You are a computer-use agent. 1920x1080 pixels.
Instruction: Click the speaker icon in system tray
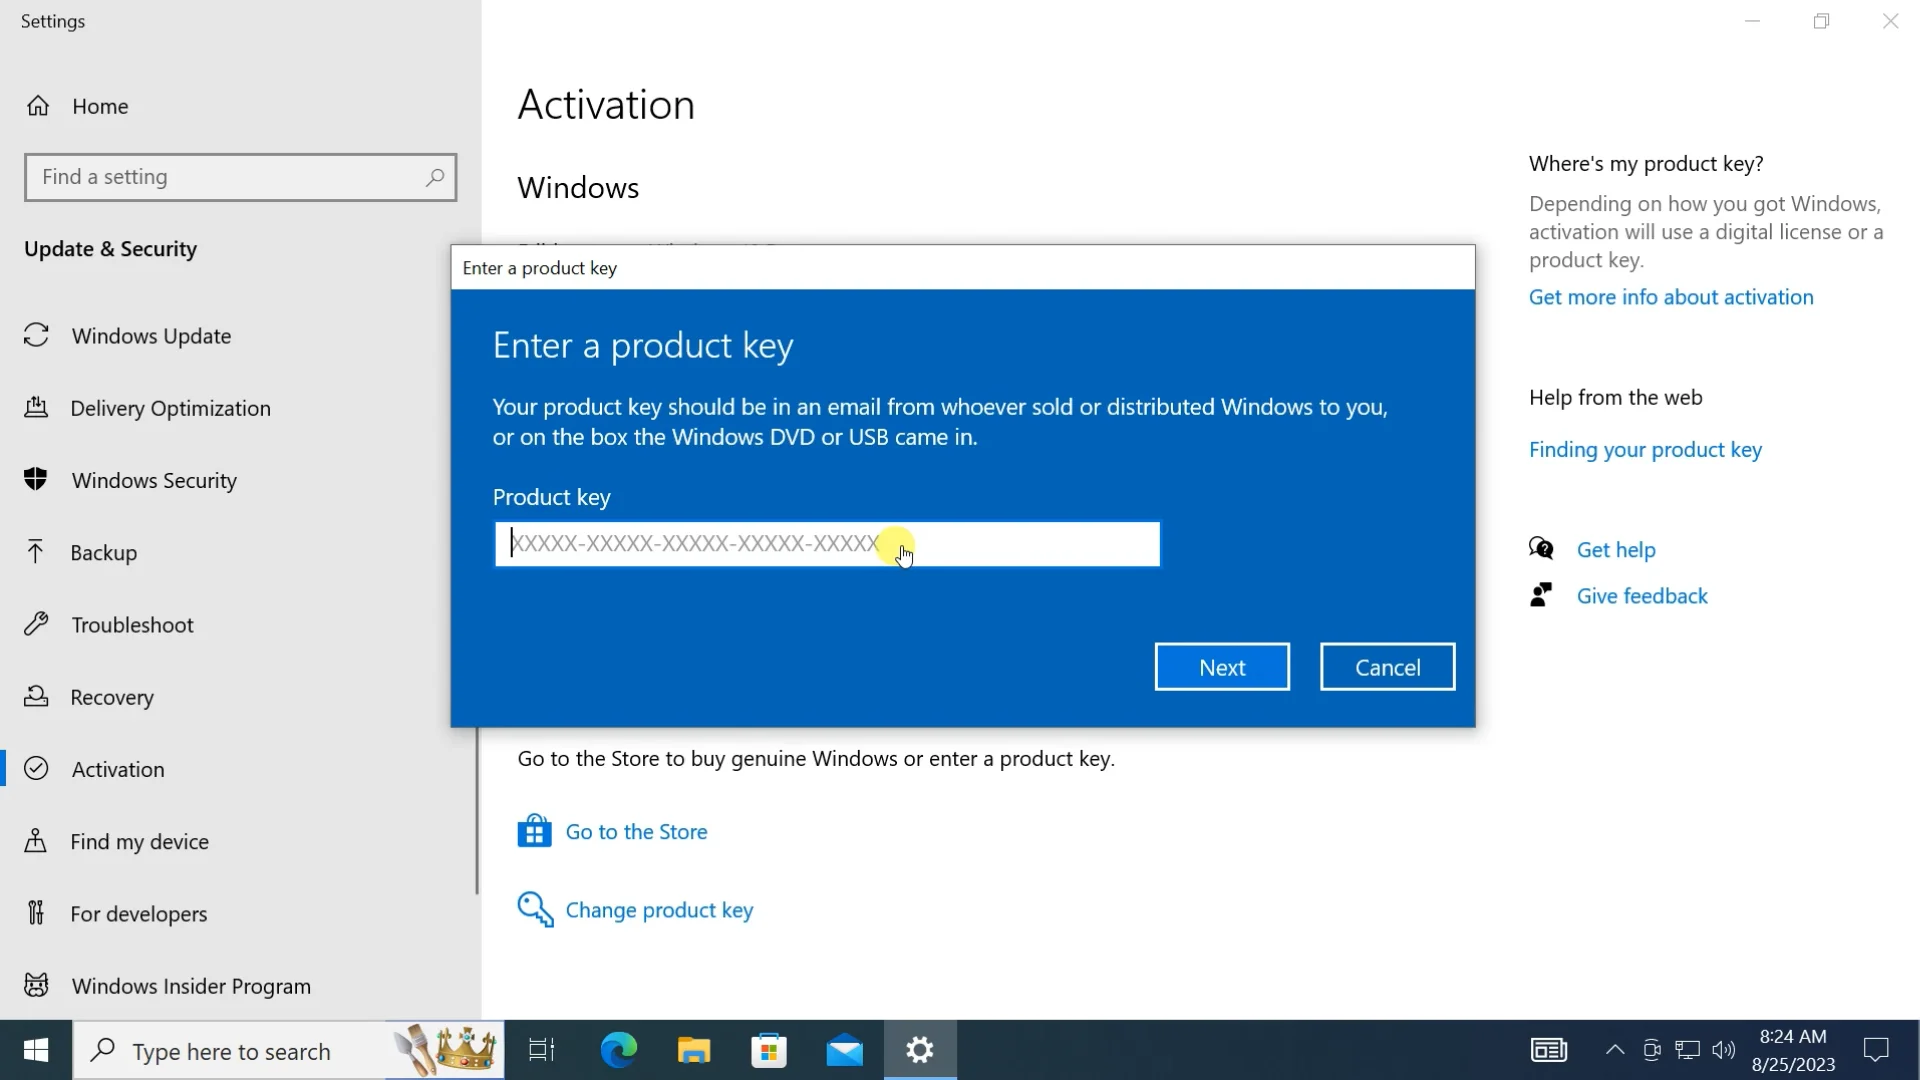(1725, 1050)
